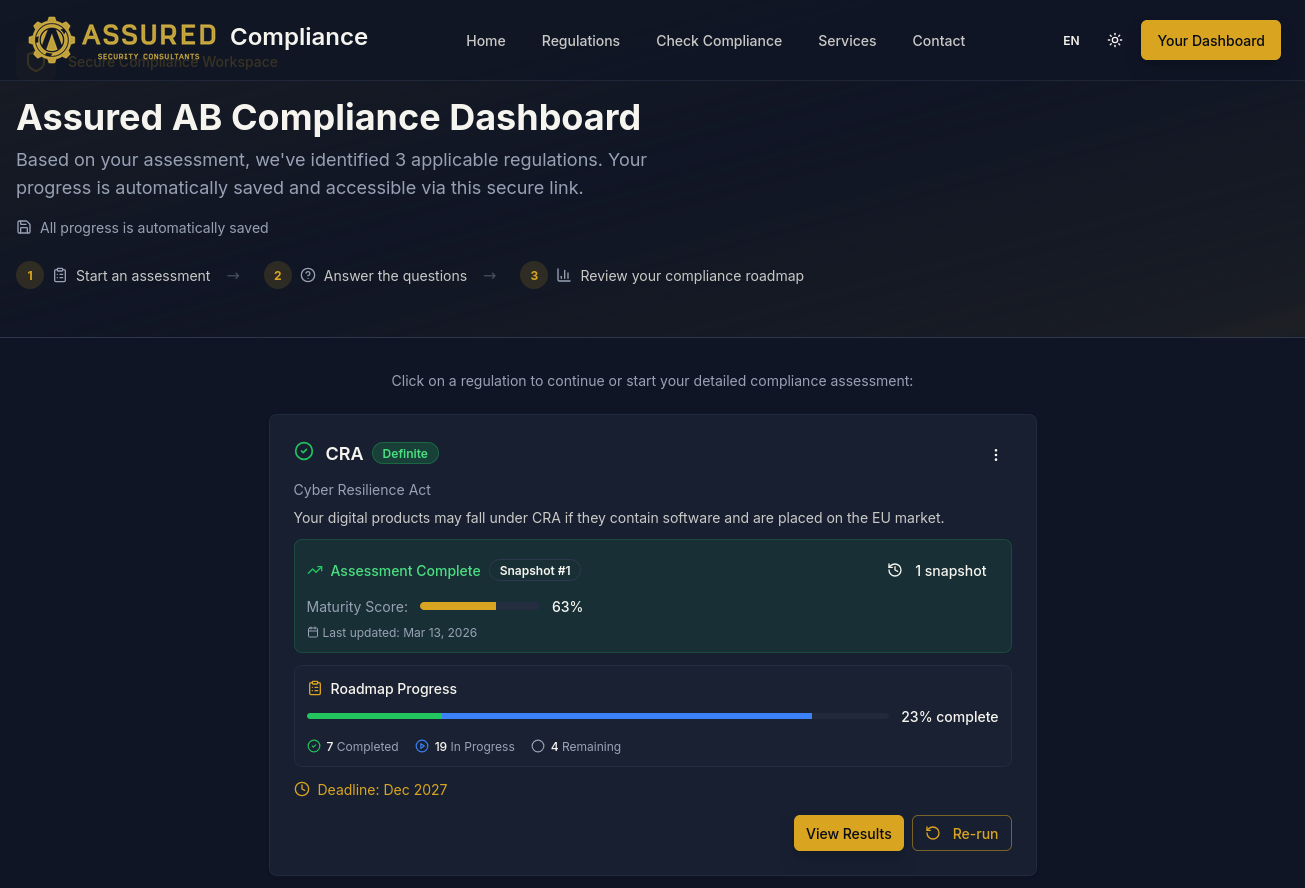Open the Services menu item
The image size is (1305, 888).
click(x=847, y=41)
